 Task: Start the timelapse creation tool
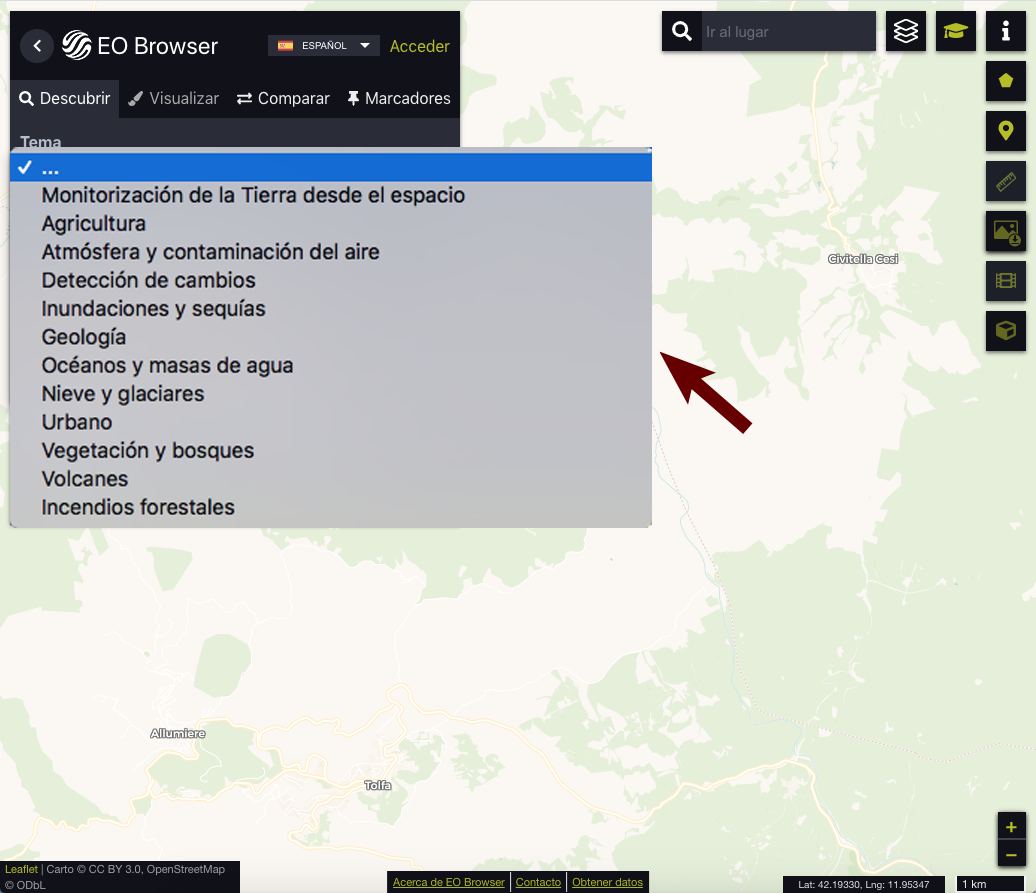1006,281
